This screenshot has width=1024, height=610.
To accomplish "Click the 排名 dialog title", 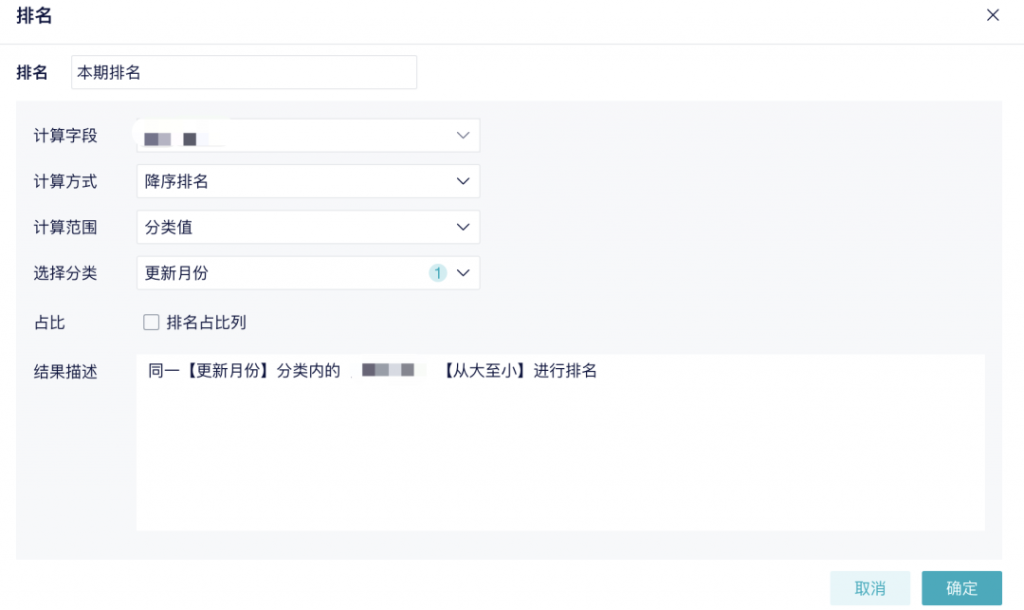I will point(34,16).
